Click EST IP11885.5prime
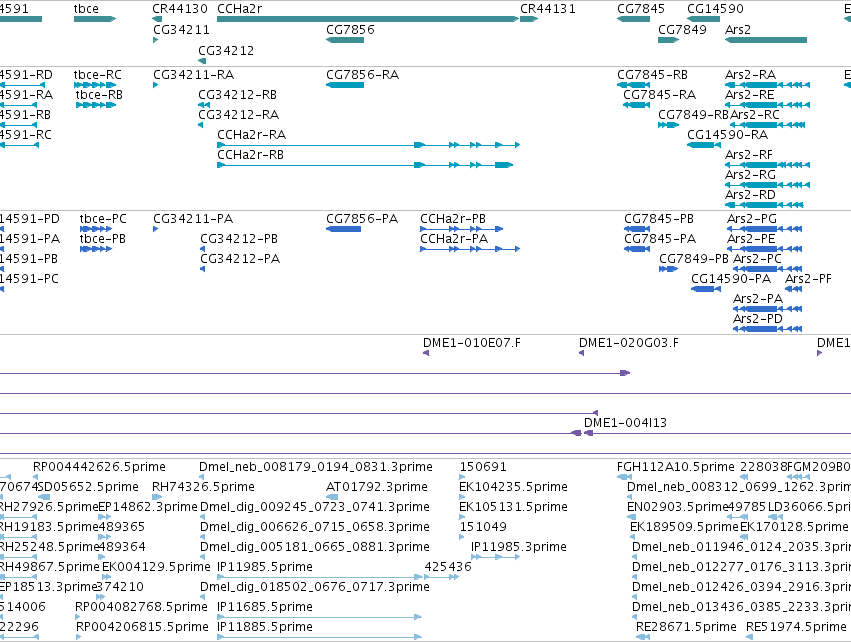This screenshot has width=851, height=642. (x=265, y=627)
